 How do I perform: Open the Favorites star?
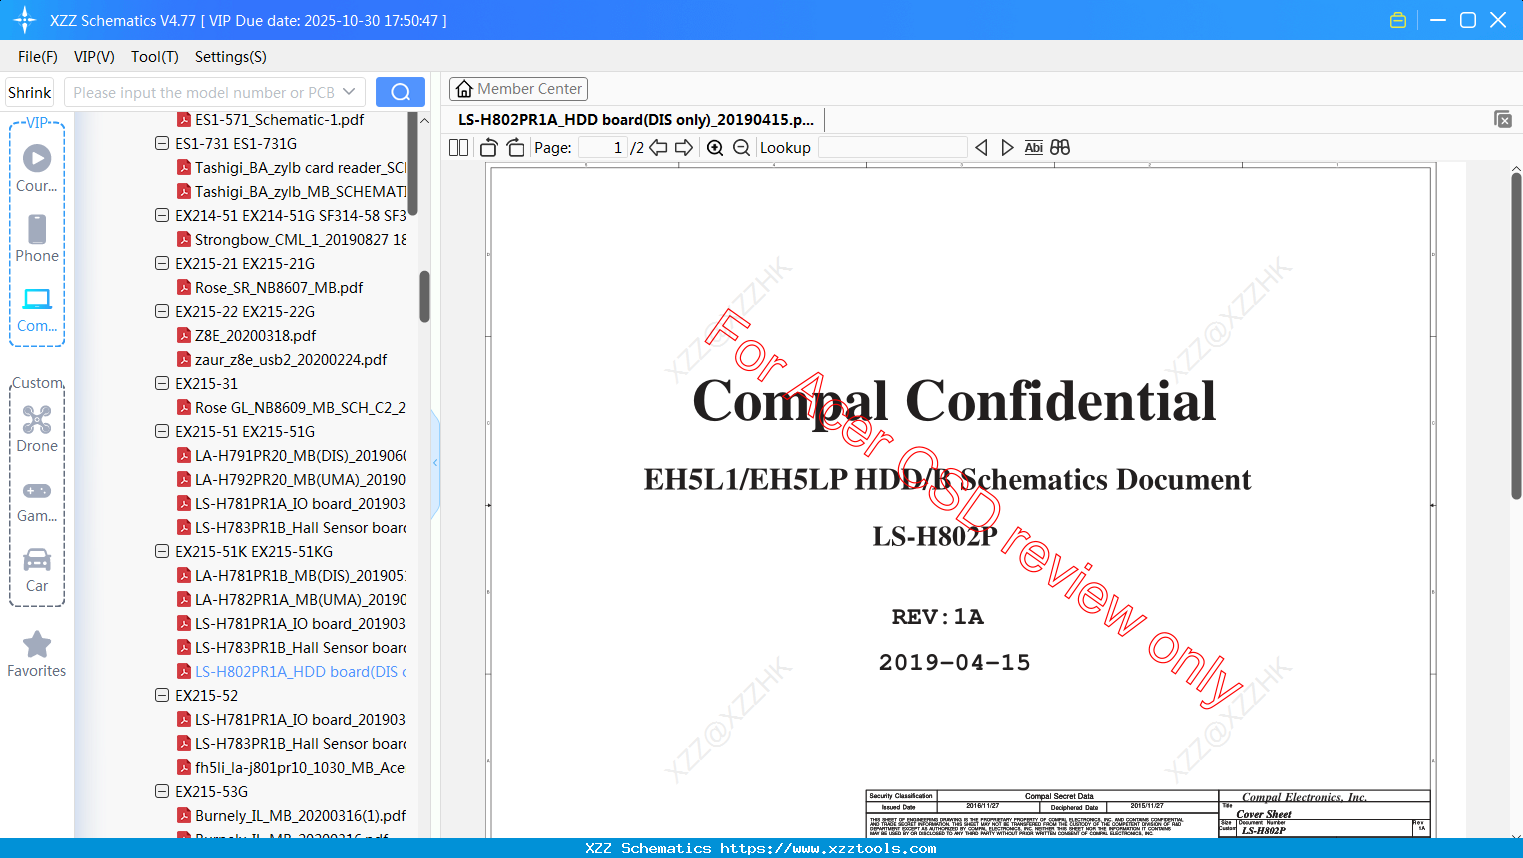pyautogui.click(x=37, y=654)
